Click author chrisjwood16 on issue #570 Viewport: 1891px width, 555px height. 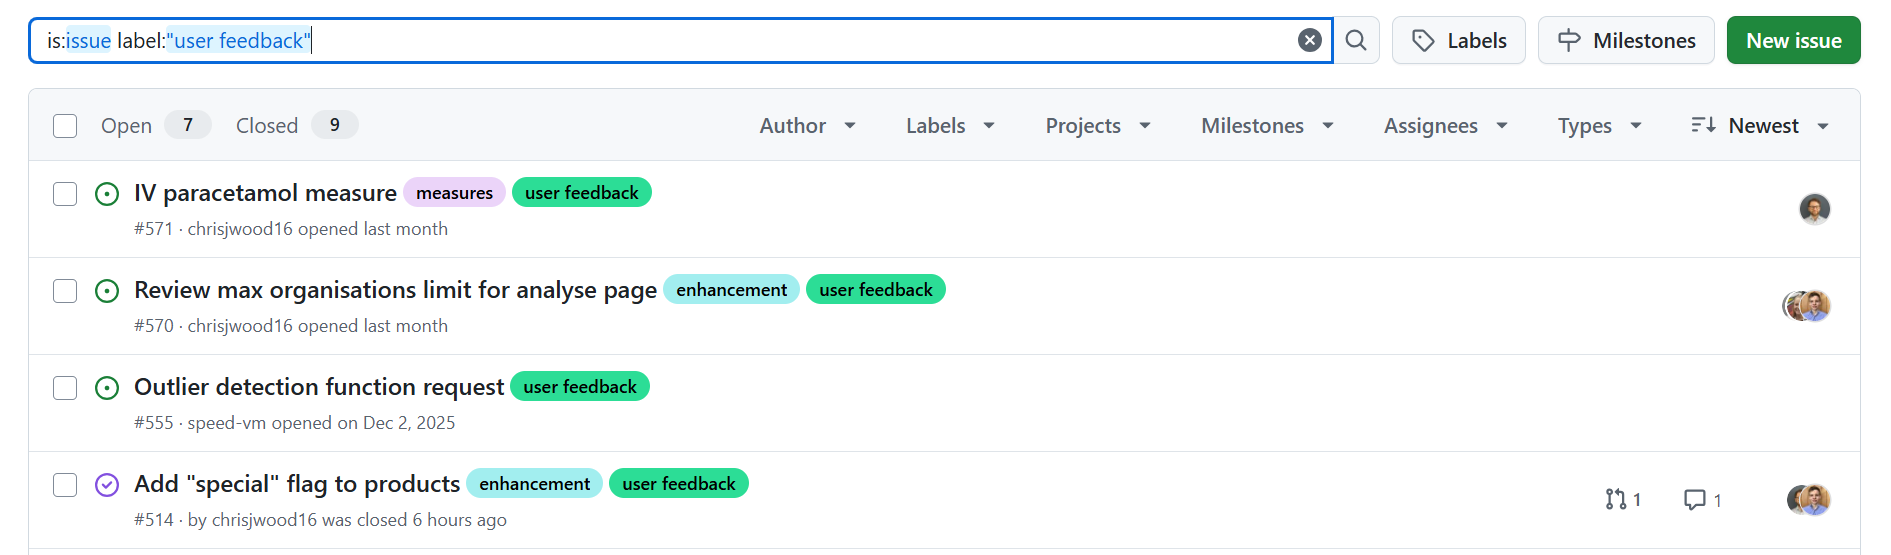tap(240, 326)
